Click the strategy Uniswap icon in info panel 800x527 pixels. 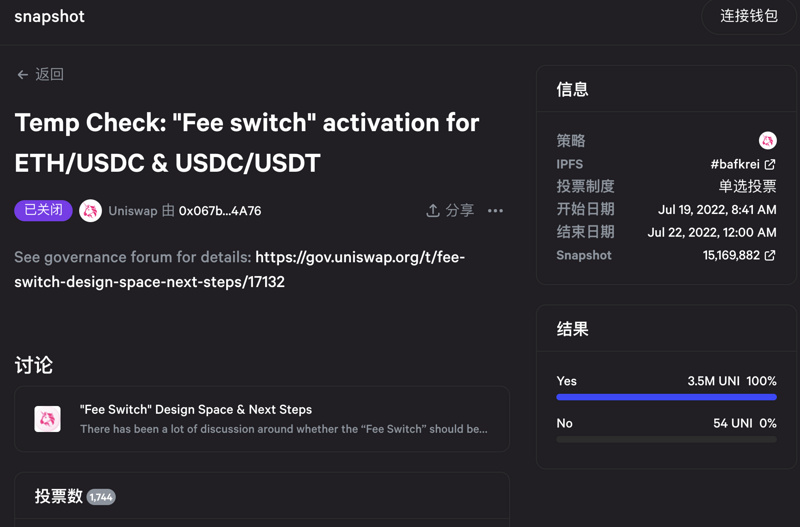(767, 141)
